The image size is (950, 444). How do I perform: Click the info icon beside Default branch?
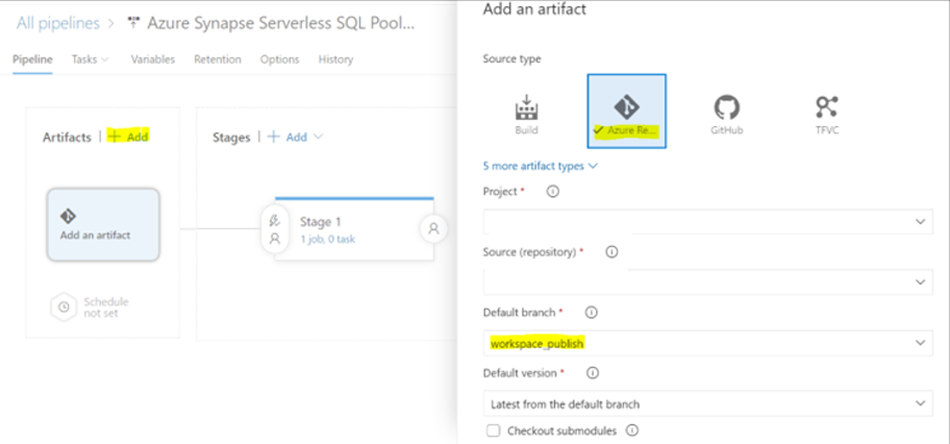(x=591, y=313)
